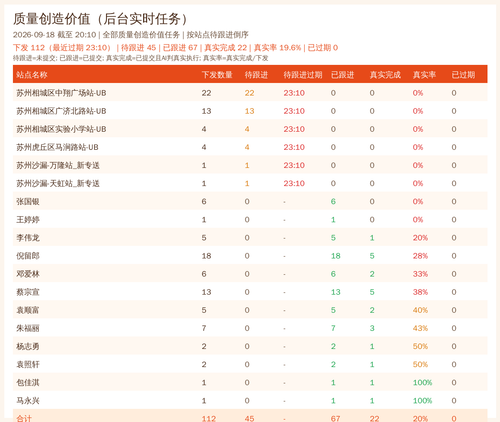Click the 待跟进 column header

[256, 75]
